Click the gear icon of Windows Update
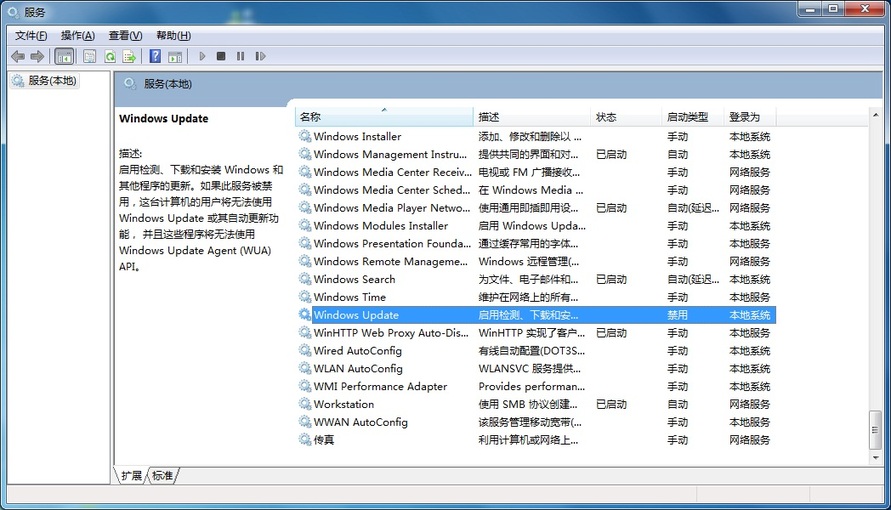Image resolution: width=891 pixels, height=510 pixels. click(x=305, y=315)
